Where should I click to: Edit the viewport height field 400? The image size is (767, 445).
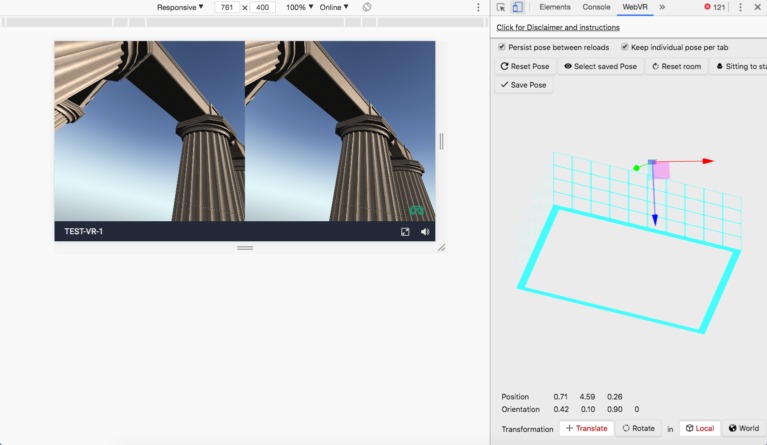262,7
